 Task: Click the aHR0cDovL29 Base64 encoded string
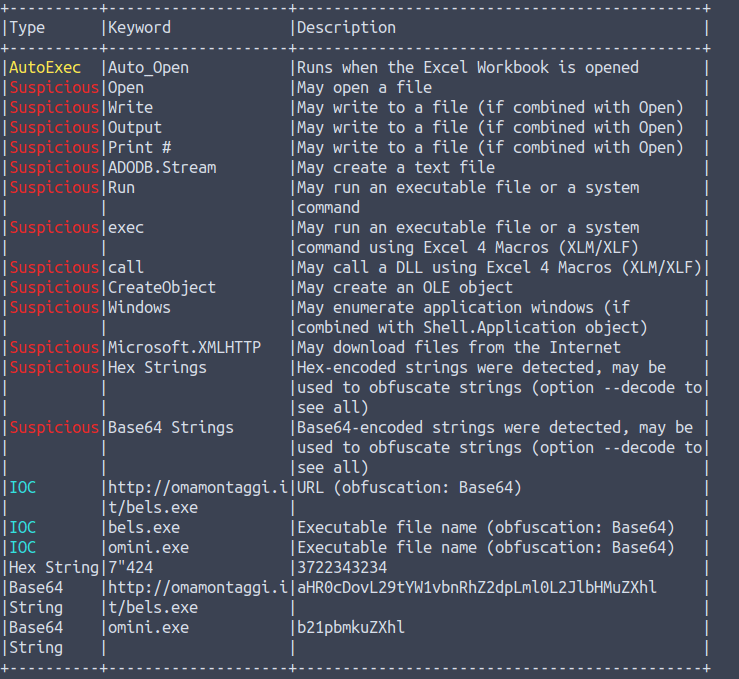[x=477, y=588]
